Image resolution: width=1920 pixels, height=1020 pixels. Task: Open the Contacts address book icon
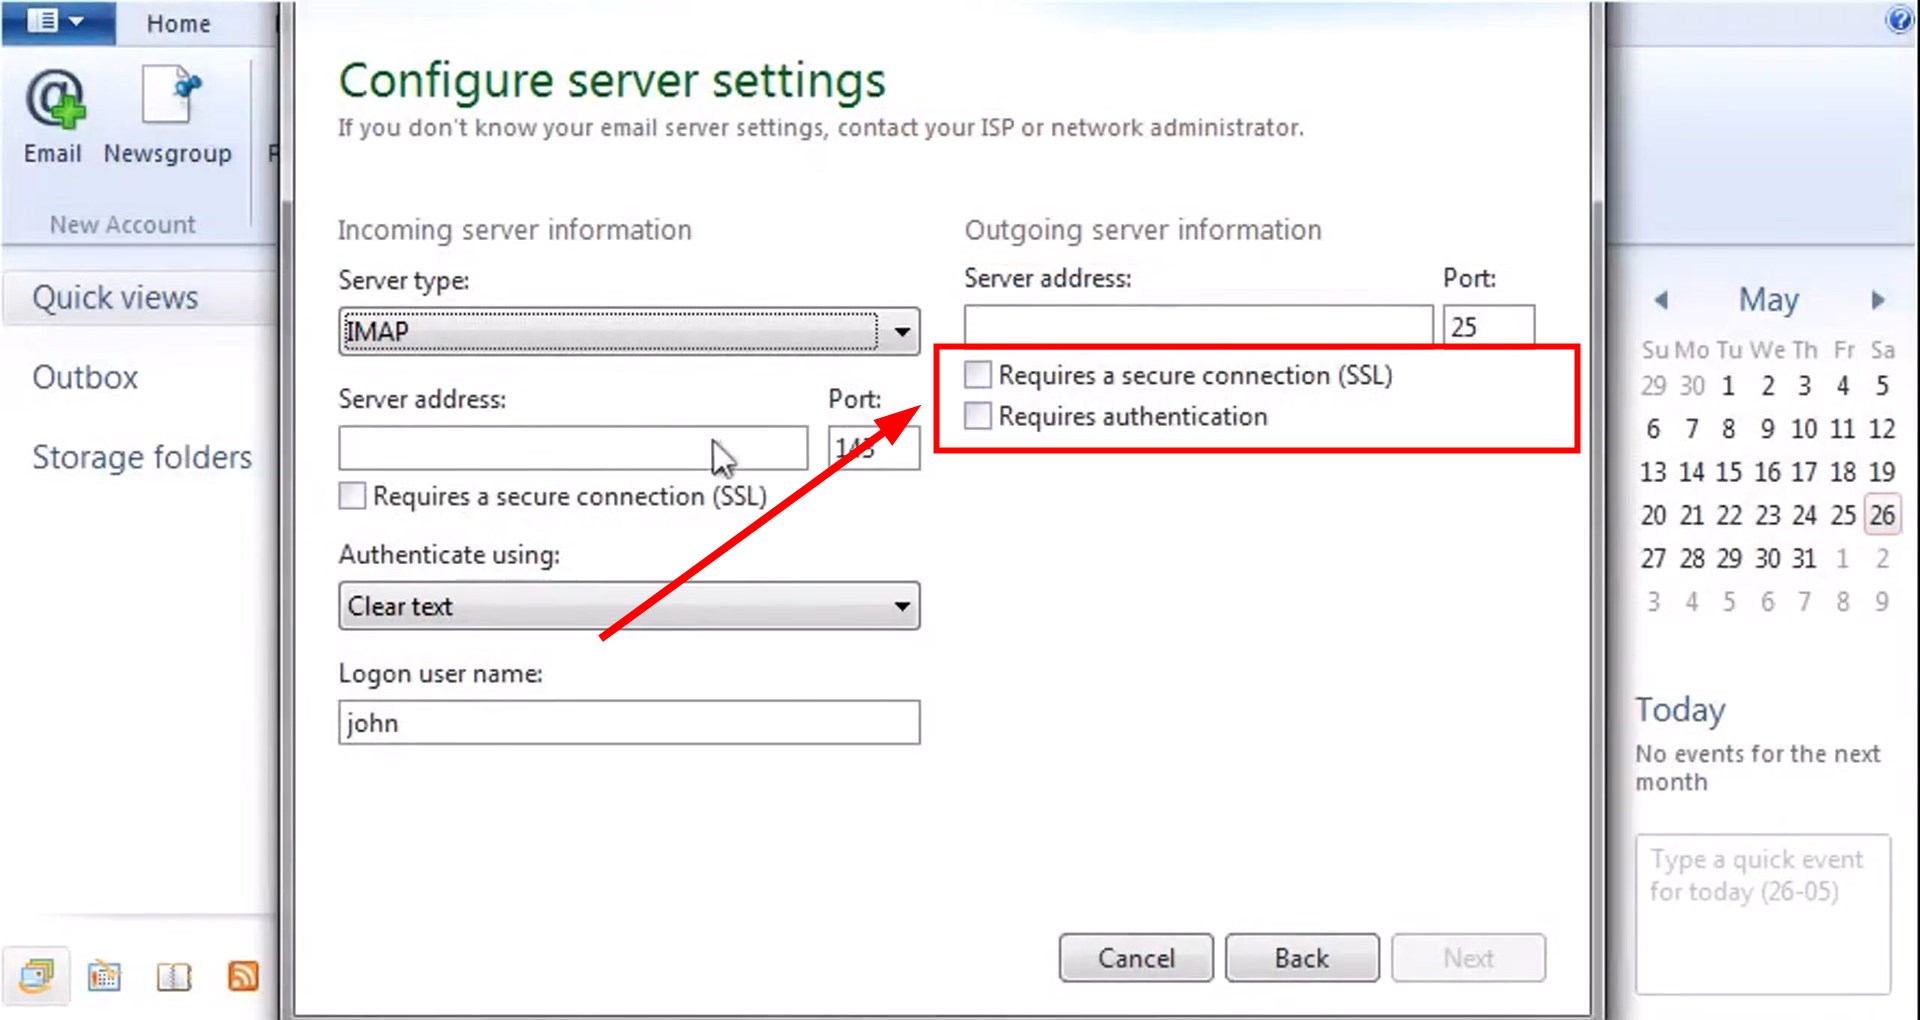[173, 975]
